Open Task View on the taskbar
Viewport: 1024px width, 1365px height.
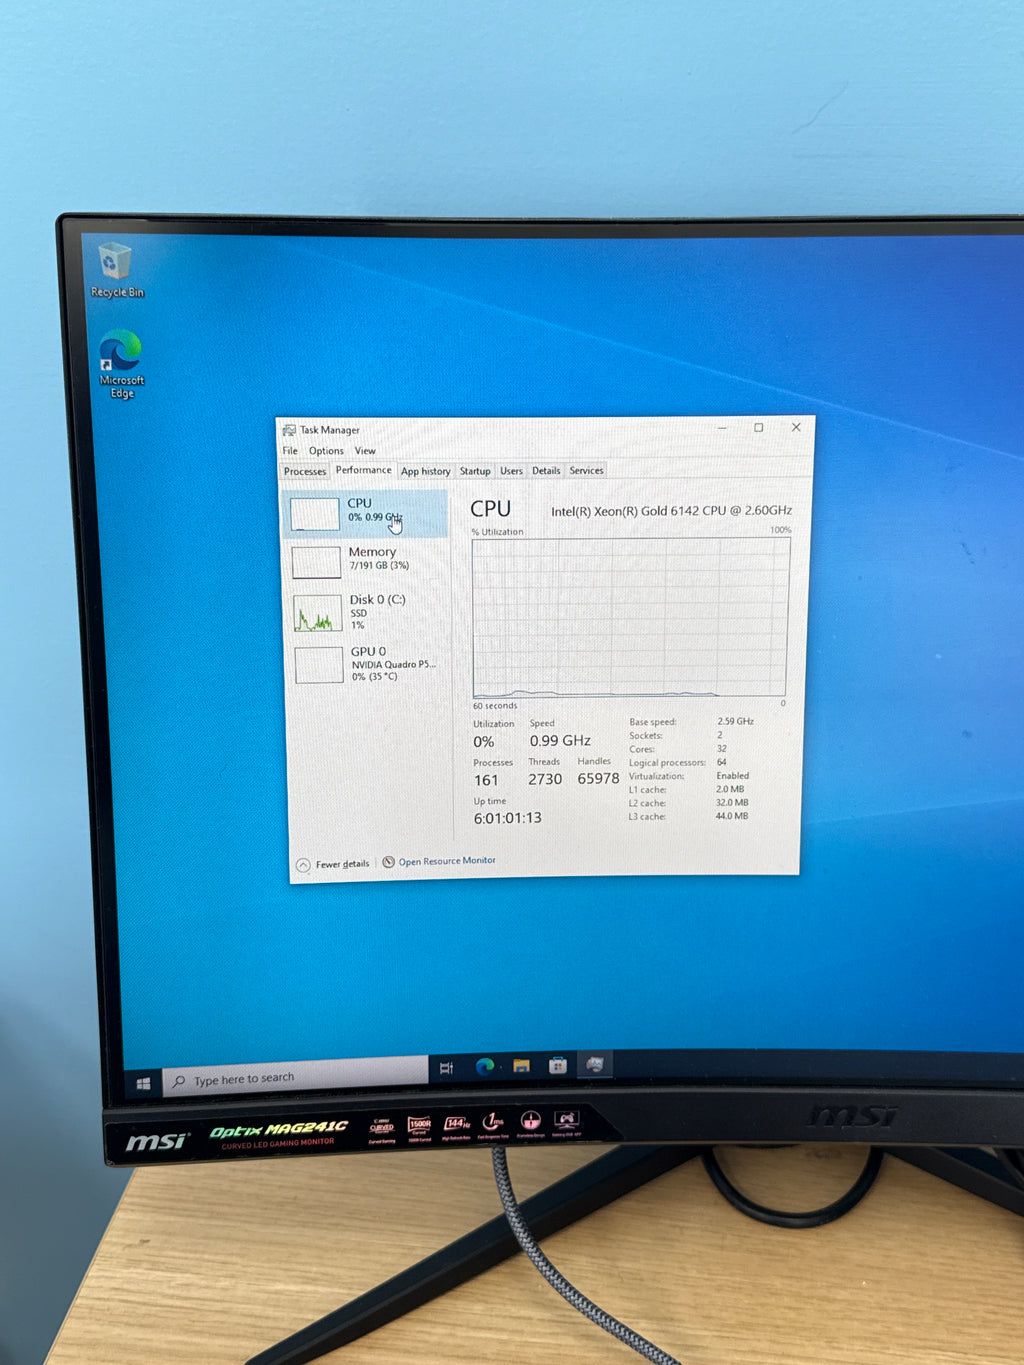point(446,1068)
